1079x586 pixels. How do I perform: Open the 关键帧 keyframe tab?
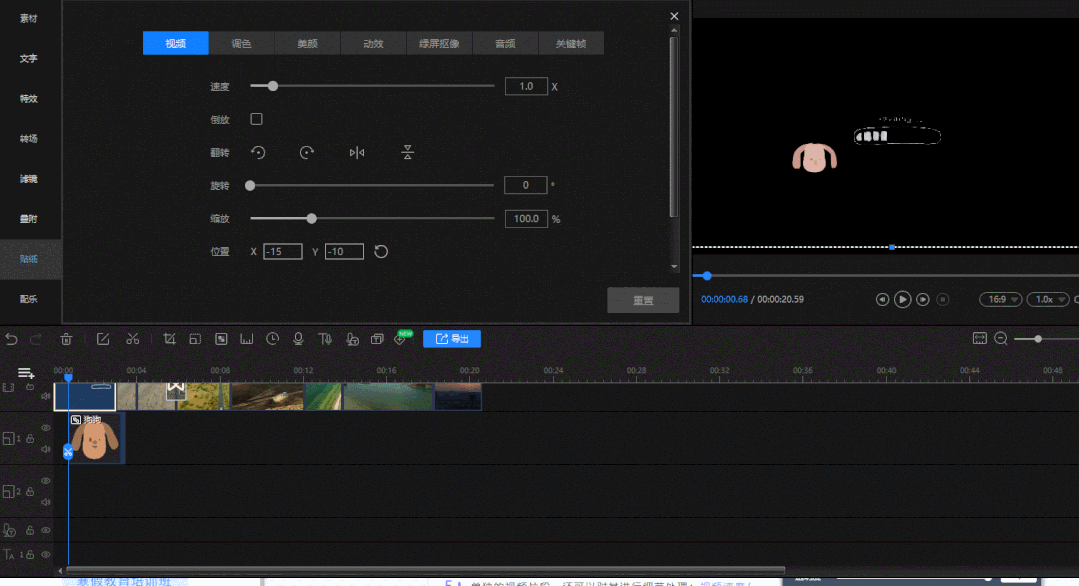571,43
